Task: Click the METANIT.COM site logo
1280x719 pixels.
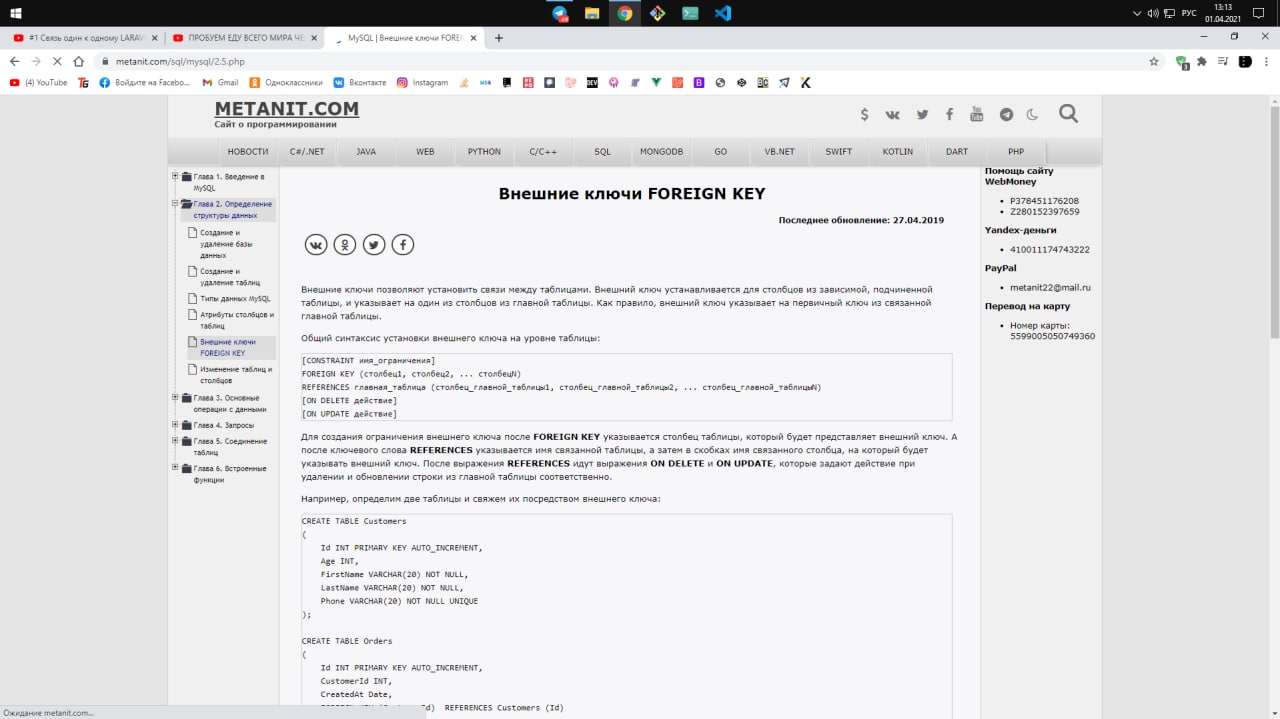Action: coord(286,109)
